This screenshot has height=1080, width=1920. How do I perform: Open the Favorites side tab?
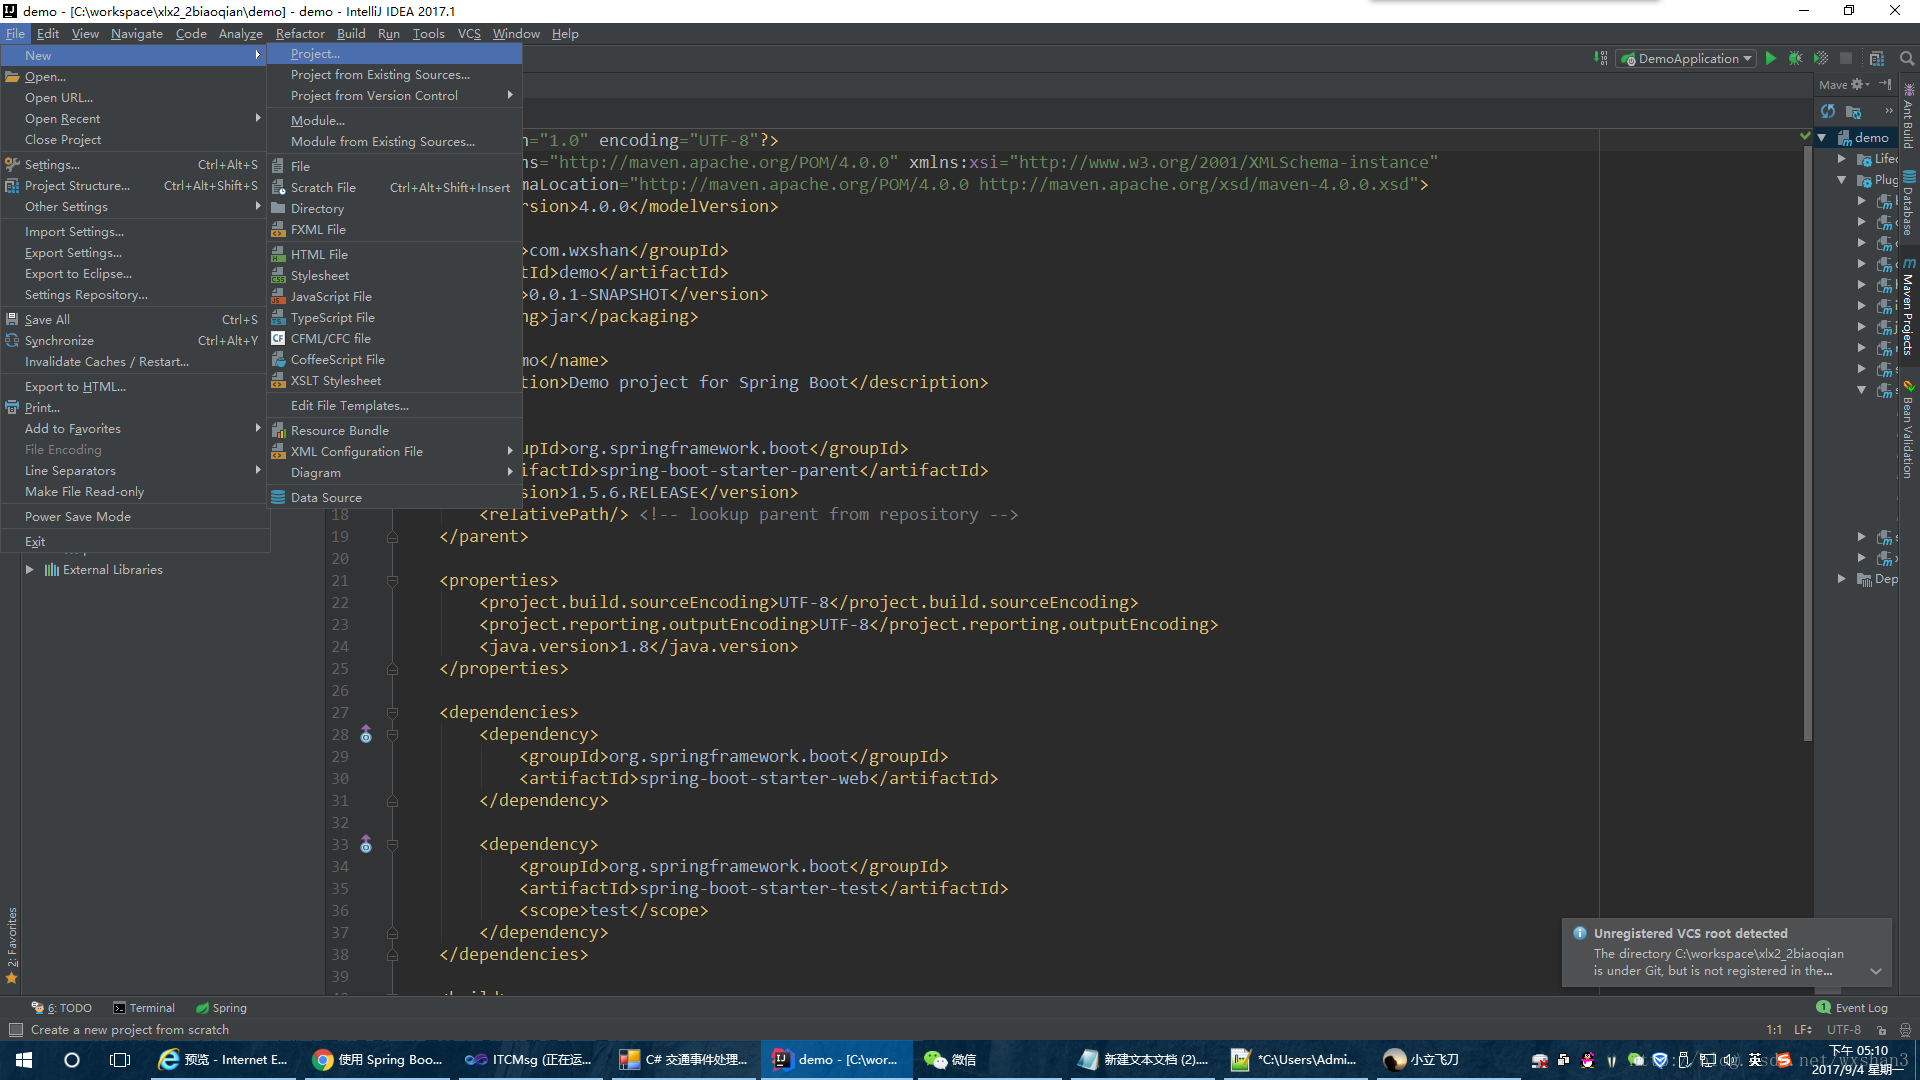tap(12, 945)
